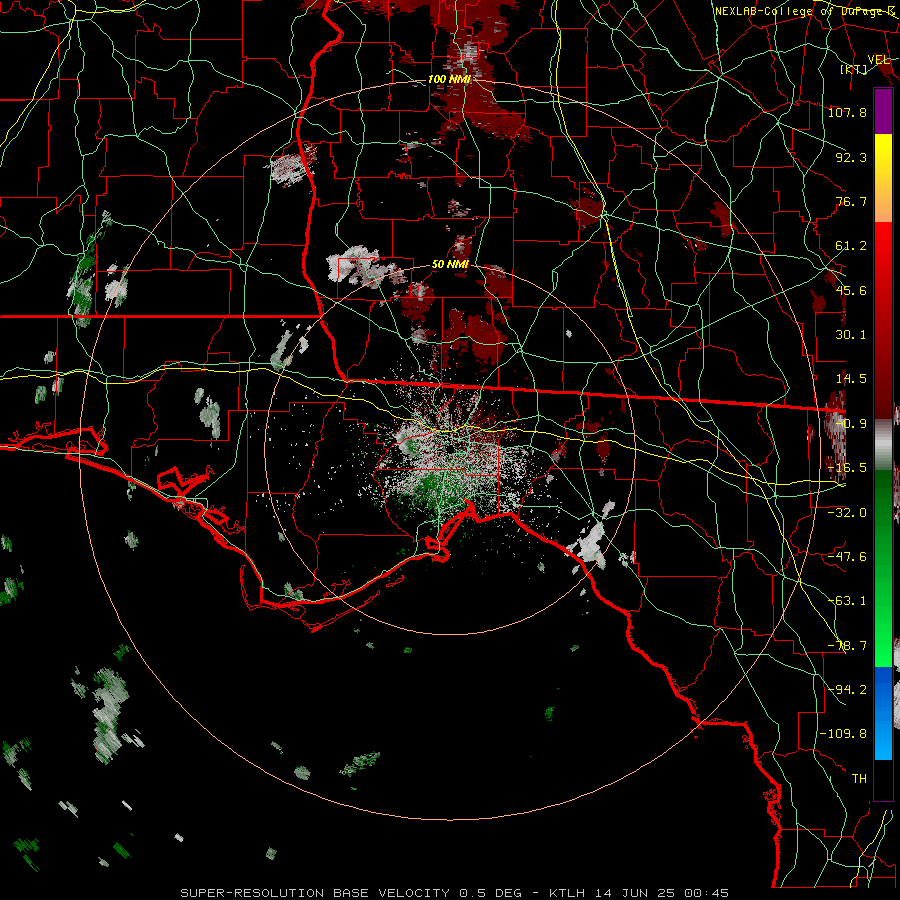Click the -0.9 velocity scale value
900x900 pixels.
click(x=851, y=424)
